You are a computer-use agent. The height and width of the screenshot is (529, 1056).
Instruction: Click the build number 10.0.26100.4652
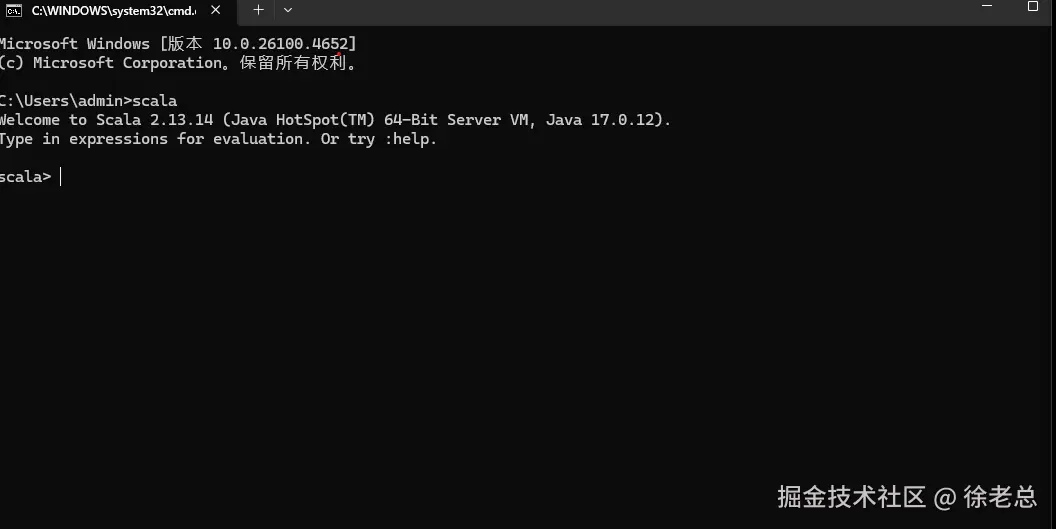pos(280,44)
